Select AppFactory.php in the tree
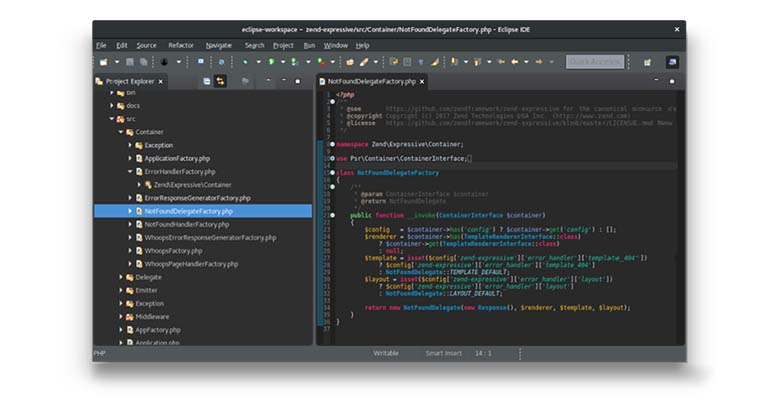The height and width of the screenshot is (403, 768). pyautogui.click(x=158, y=330)
